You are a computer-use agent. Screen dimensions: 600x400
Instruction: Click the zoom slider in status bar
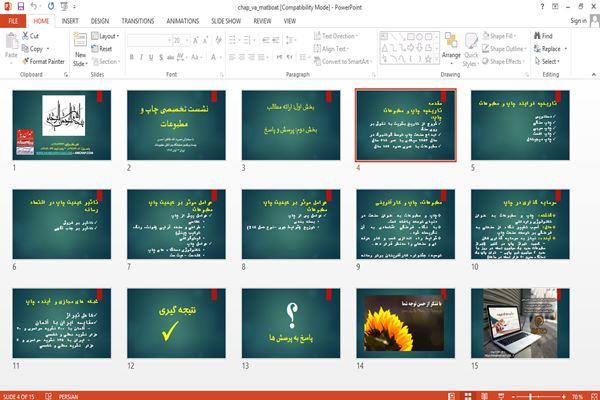pos(538,396)
